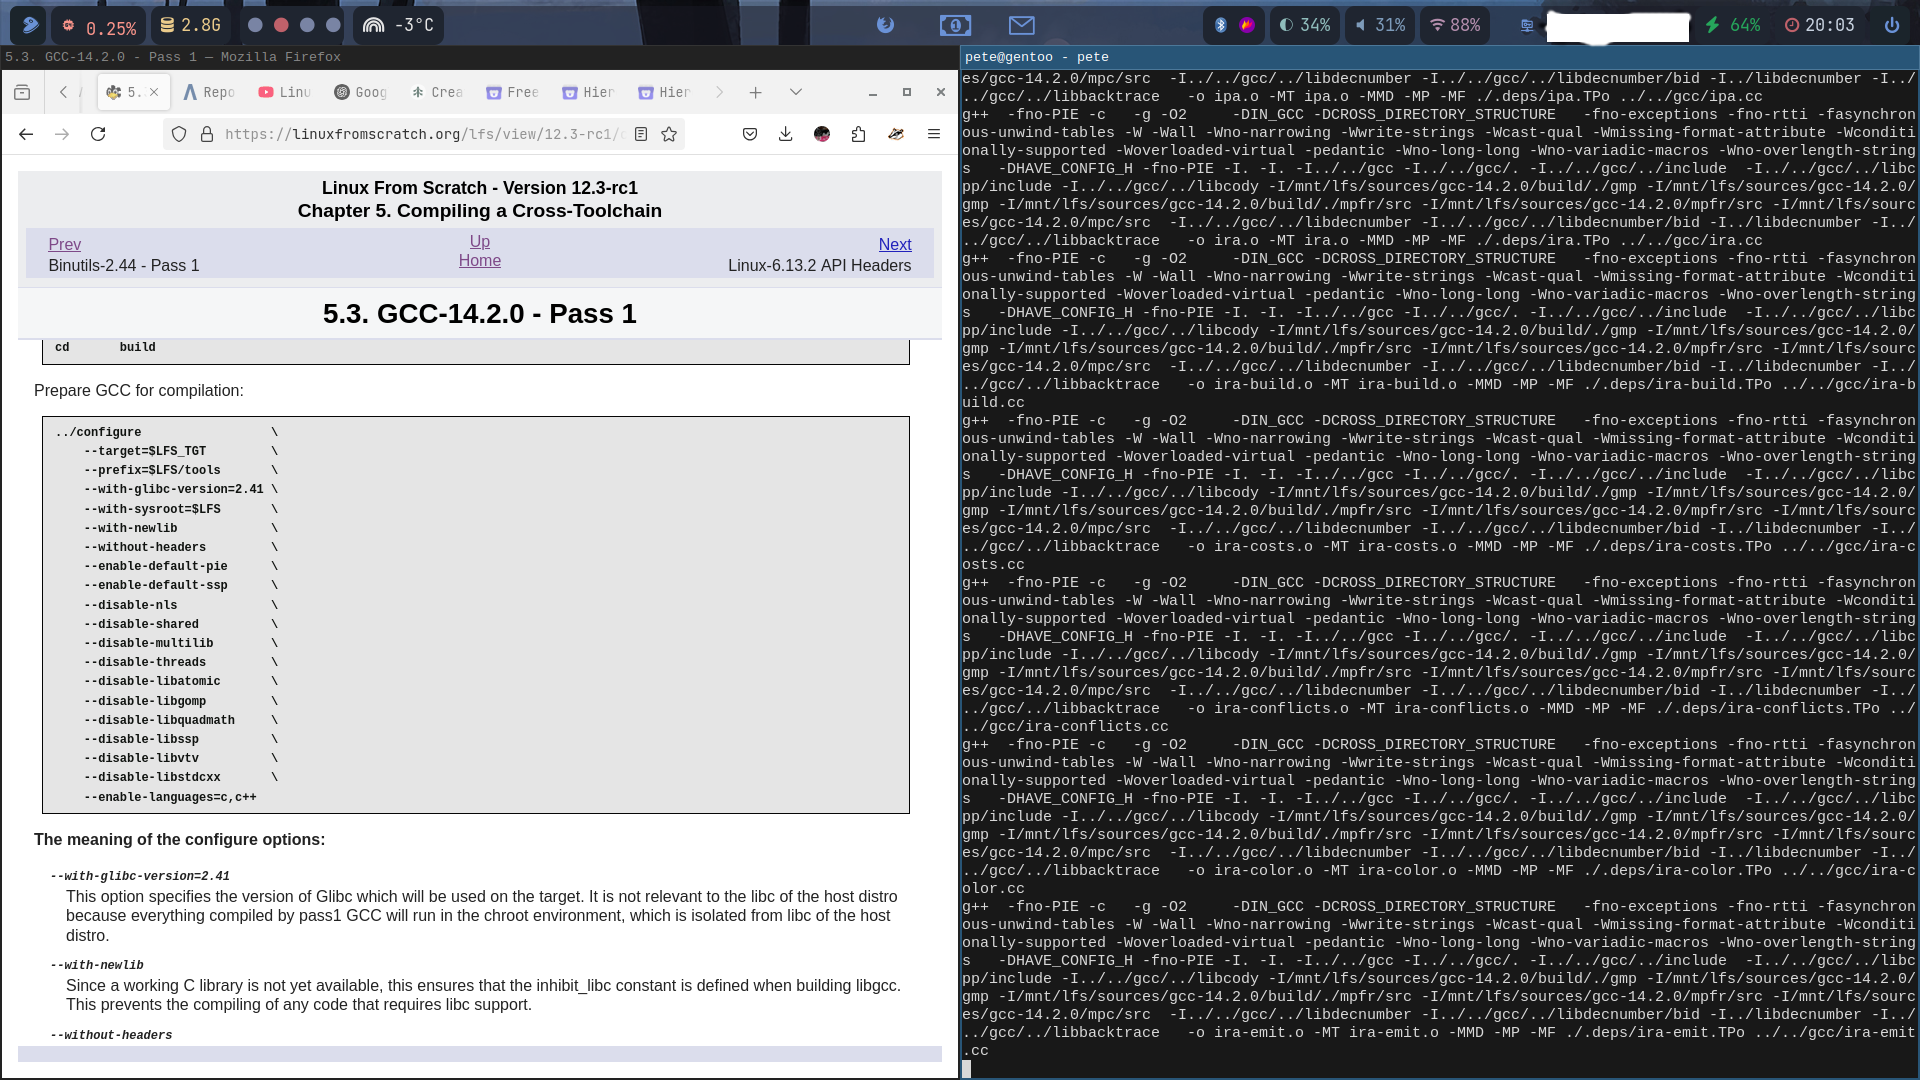The height and width of the screenshot is (1080, 1920).
Task: Follow the Next link to Linux API Headers
Action: coord(895,244)
